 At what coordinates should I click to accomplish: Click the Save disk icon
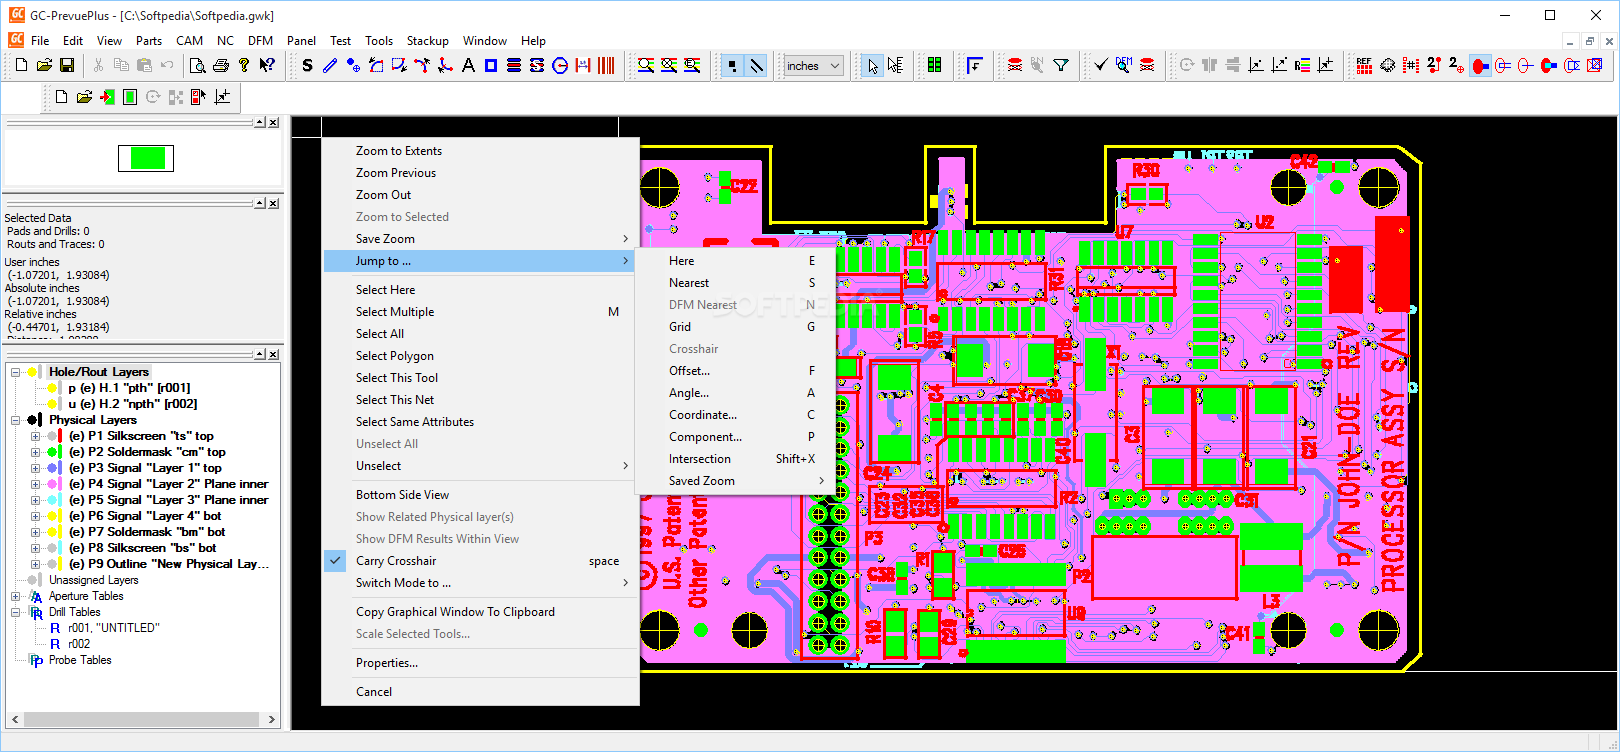point(67,65)
